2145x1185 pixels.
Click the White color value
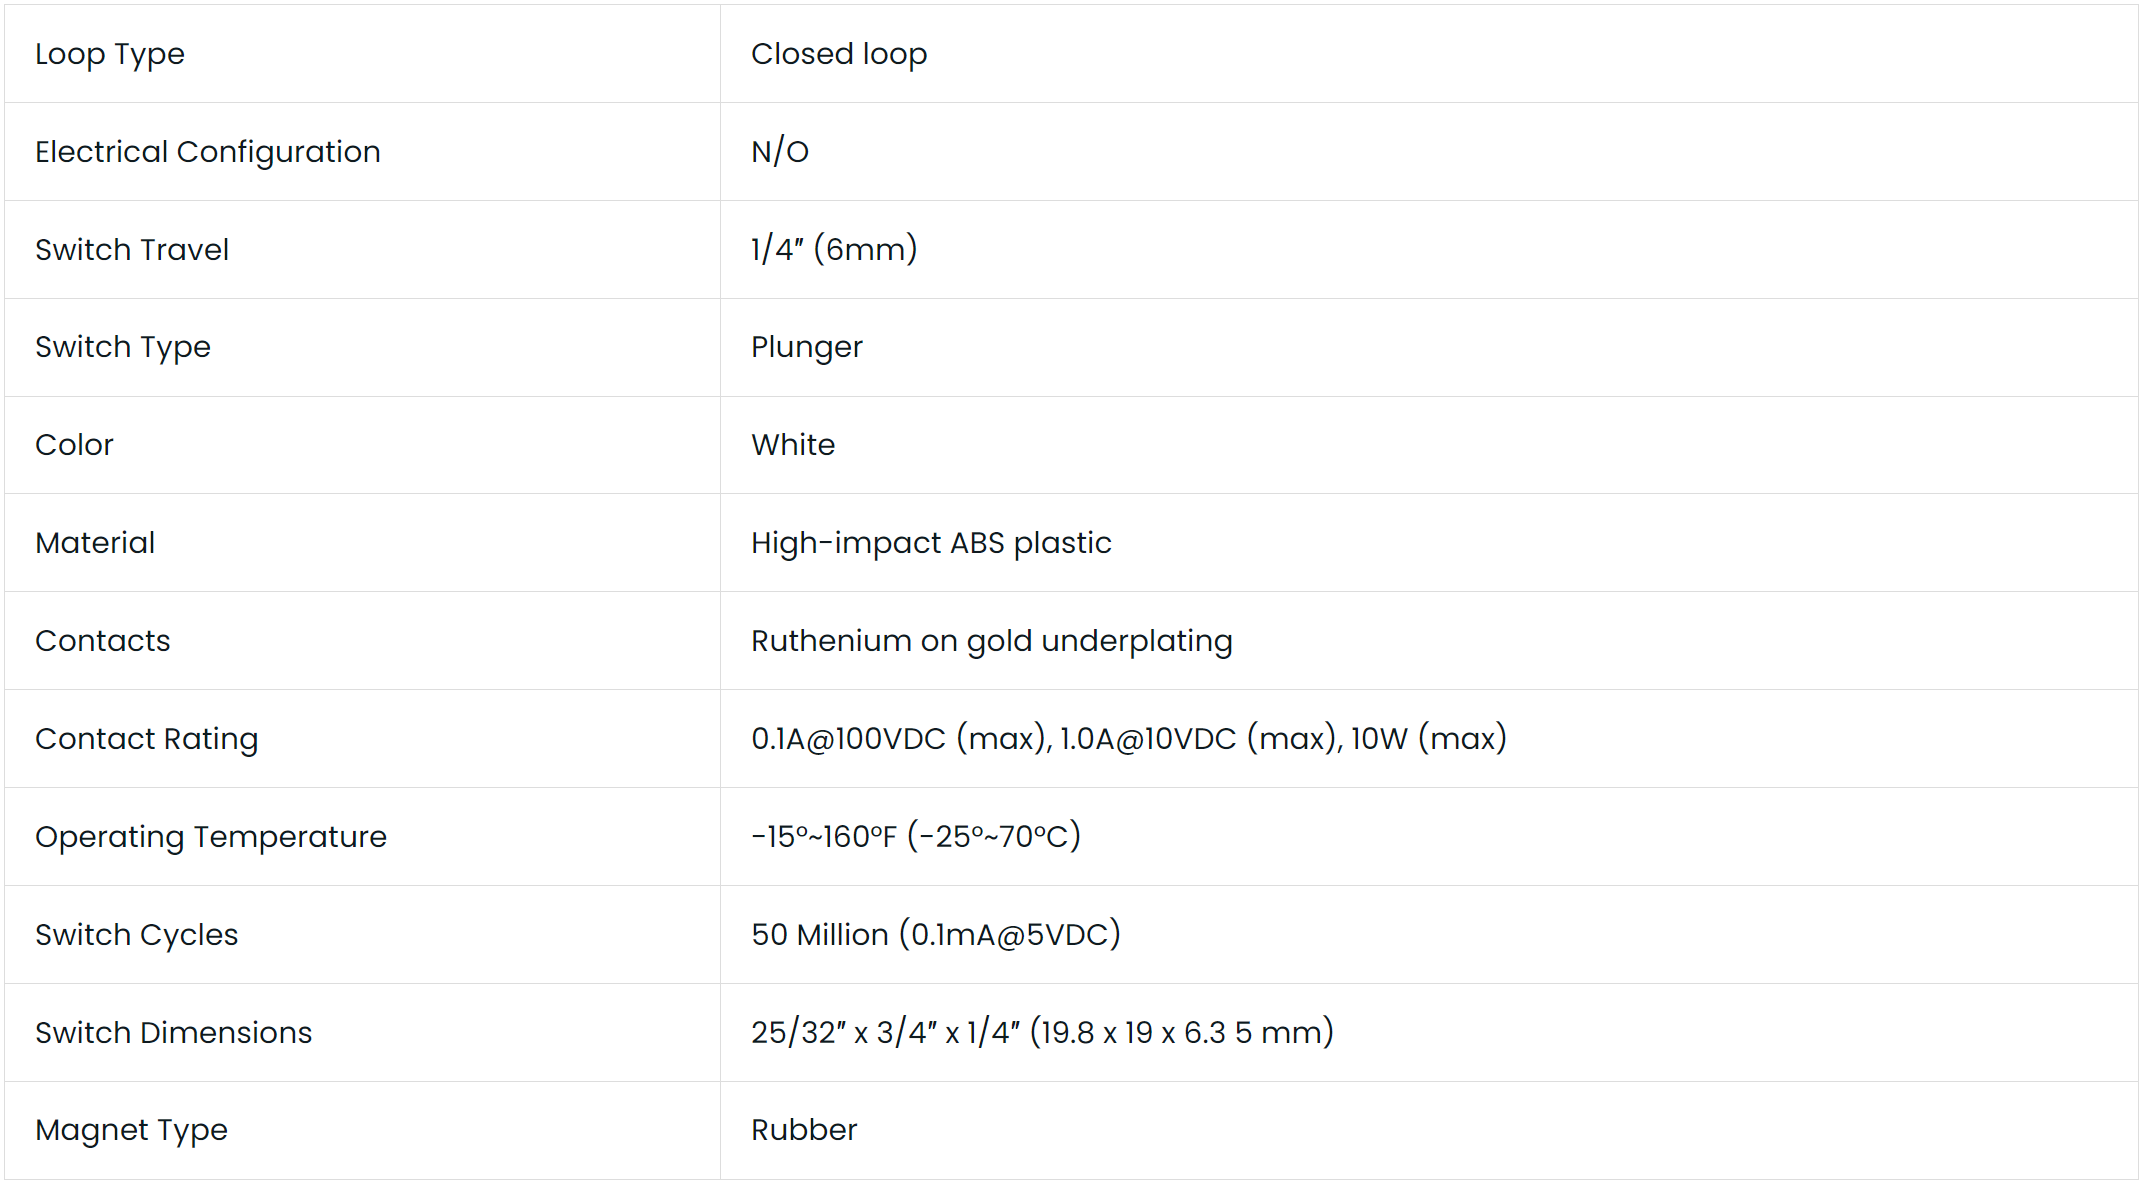tap(793, 445)
